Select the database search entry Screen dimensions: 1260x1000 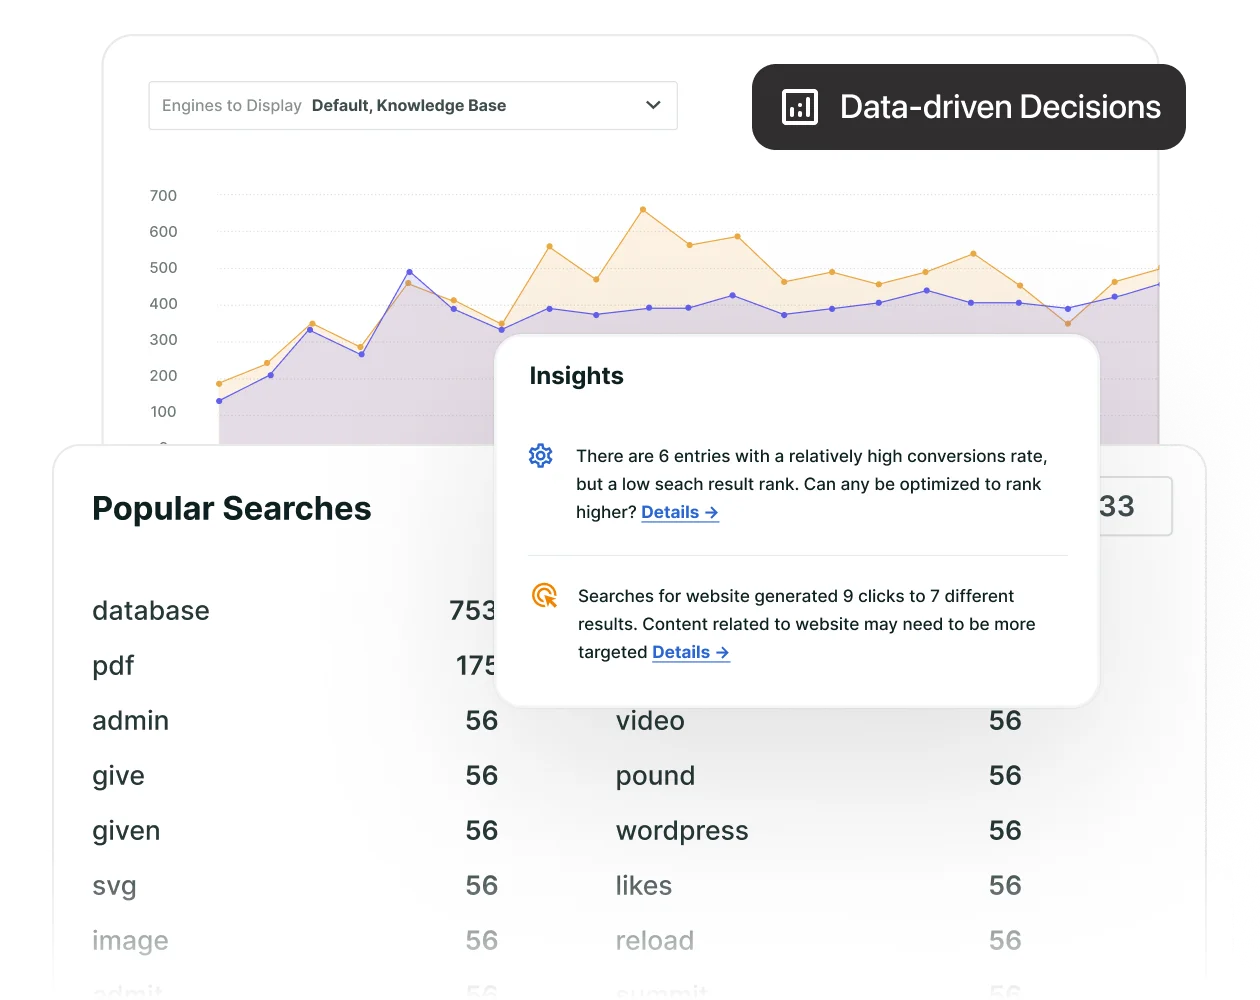(x=151, y=611)
